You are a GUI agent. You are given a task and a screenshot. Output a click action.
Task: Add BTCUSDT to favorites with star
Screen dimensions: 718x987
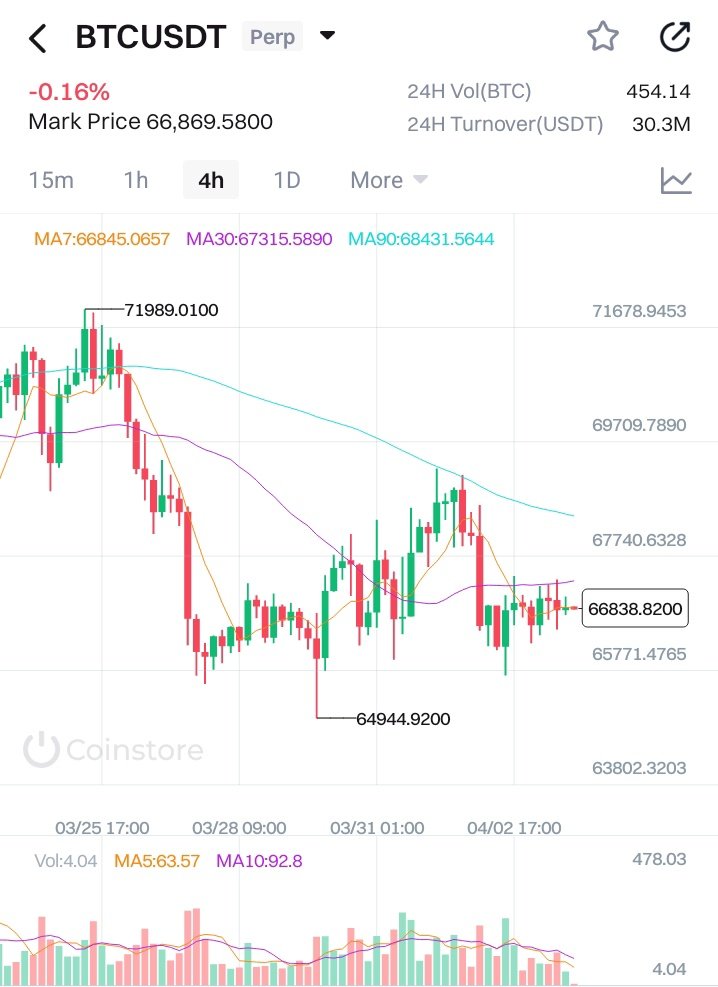[x=602, y=38]
